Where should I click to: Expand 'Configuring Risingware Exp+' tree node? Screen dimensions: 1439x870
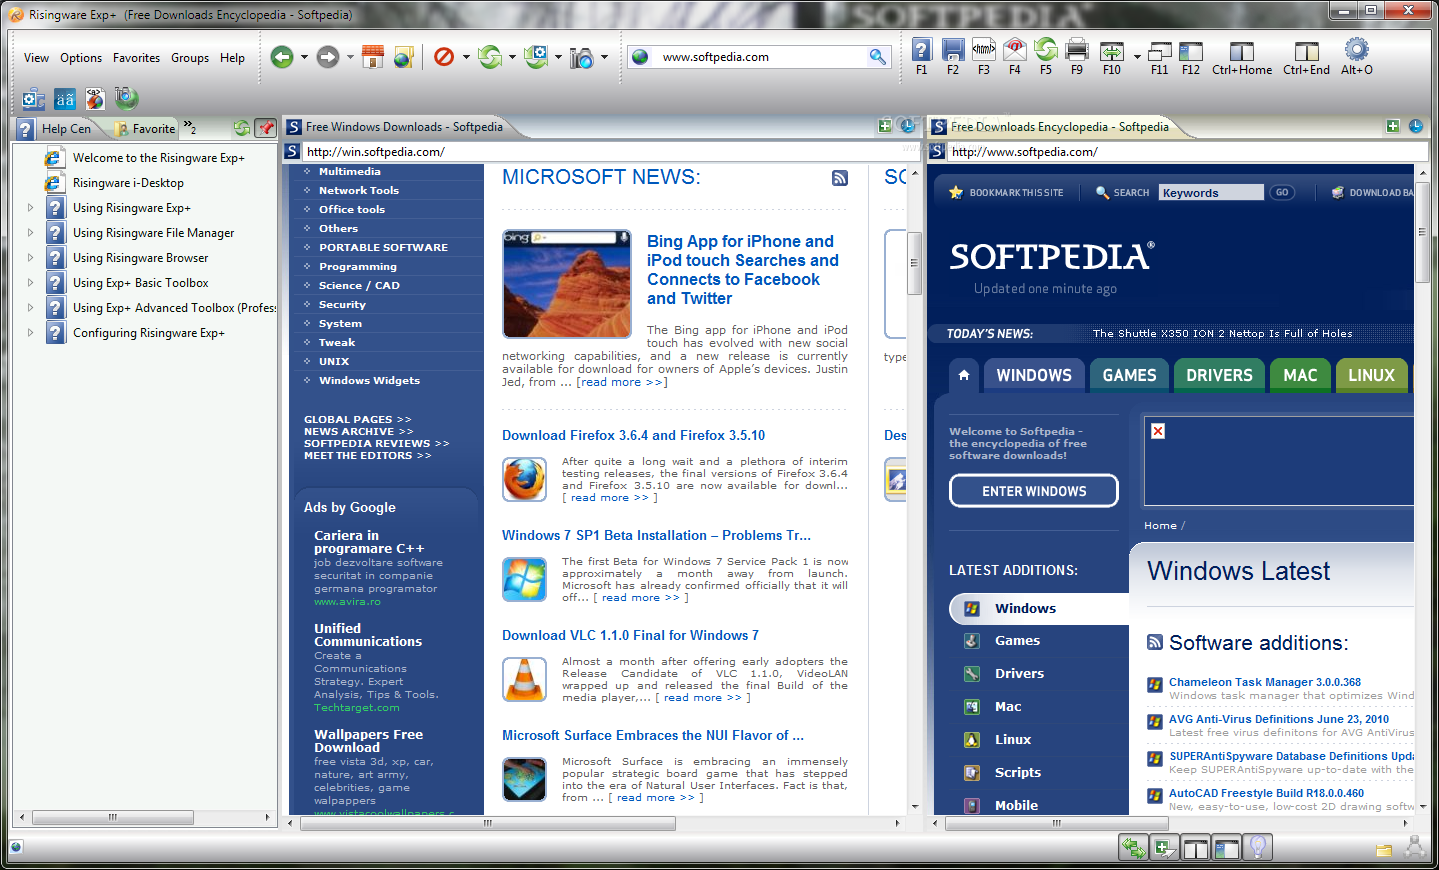coord(30,333)
